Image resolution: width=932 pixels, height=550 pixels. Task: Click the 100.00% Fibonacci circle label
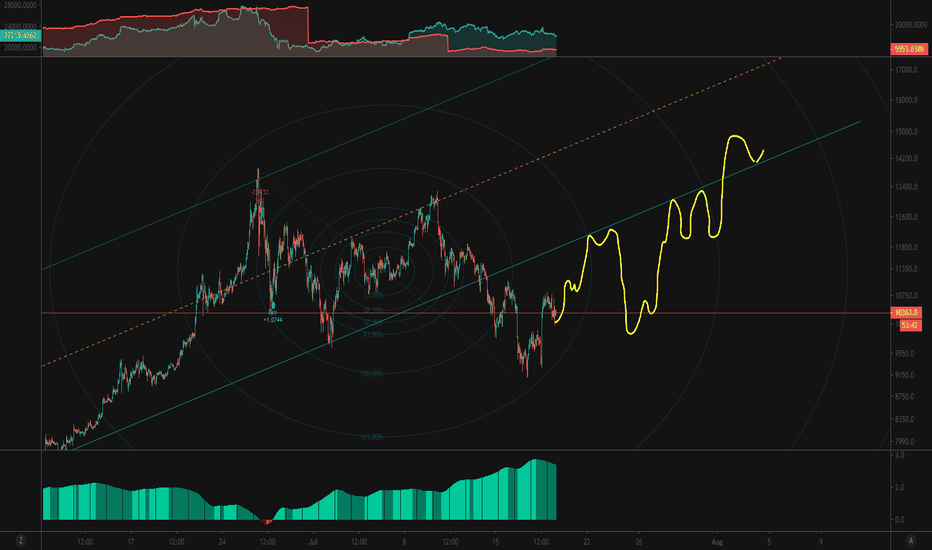(371, 374)
